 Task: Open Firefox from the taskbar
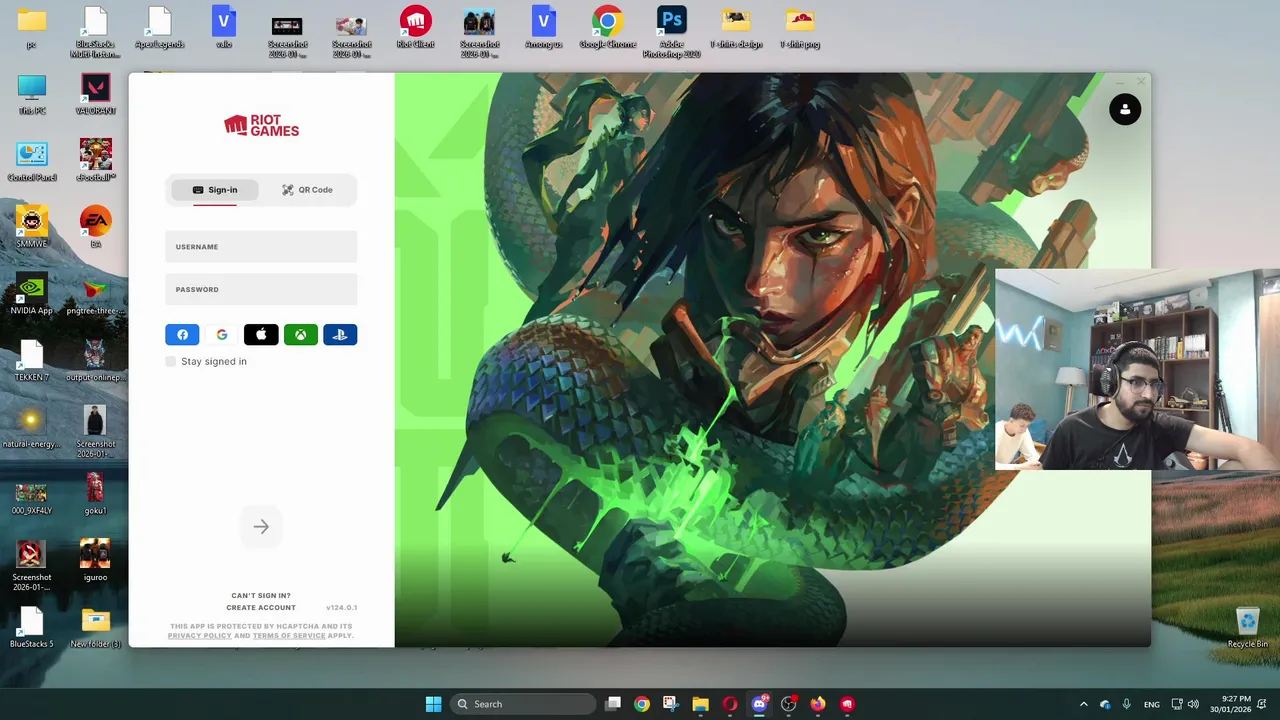(x=818, y=704)
